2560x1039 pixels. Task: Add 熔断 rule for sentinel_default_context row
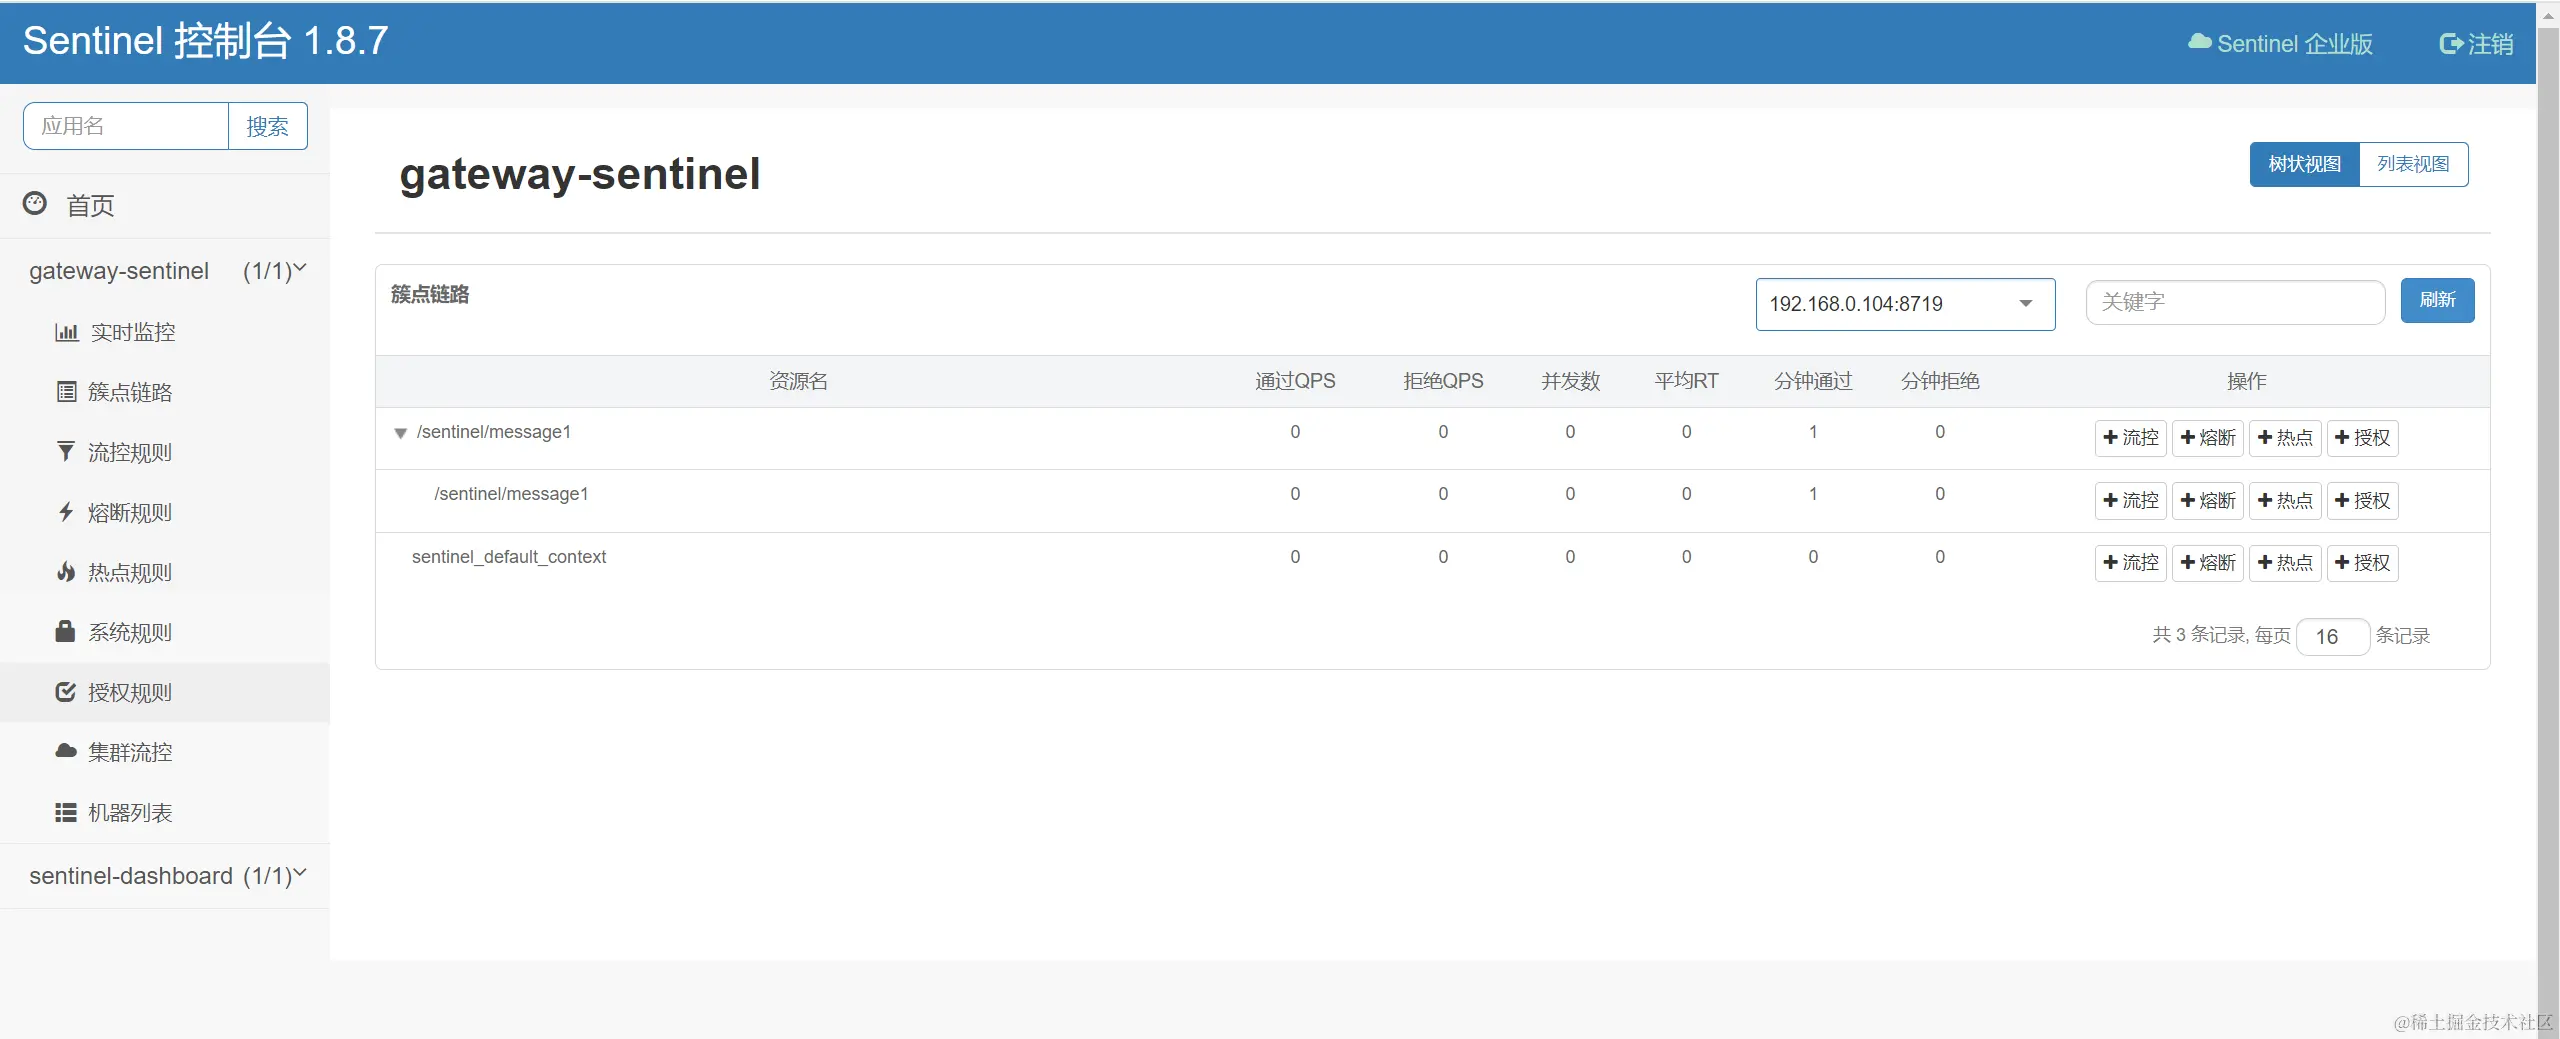(x=2208, y=563)
